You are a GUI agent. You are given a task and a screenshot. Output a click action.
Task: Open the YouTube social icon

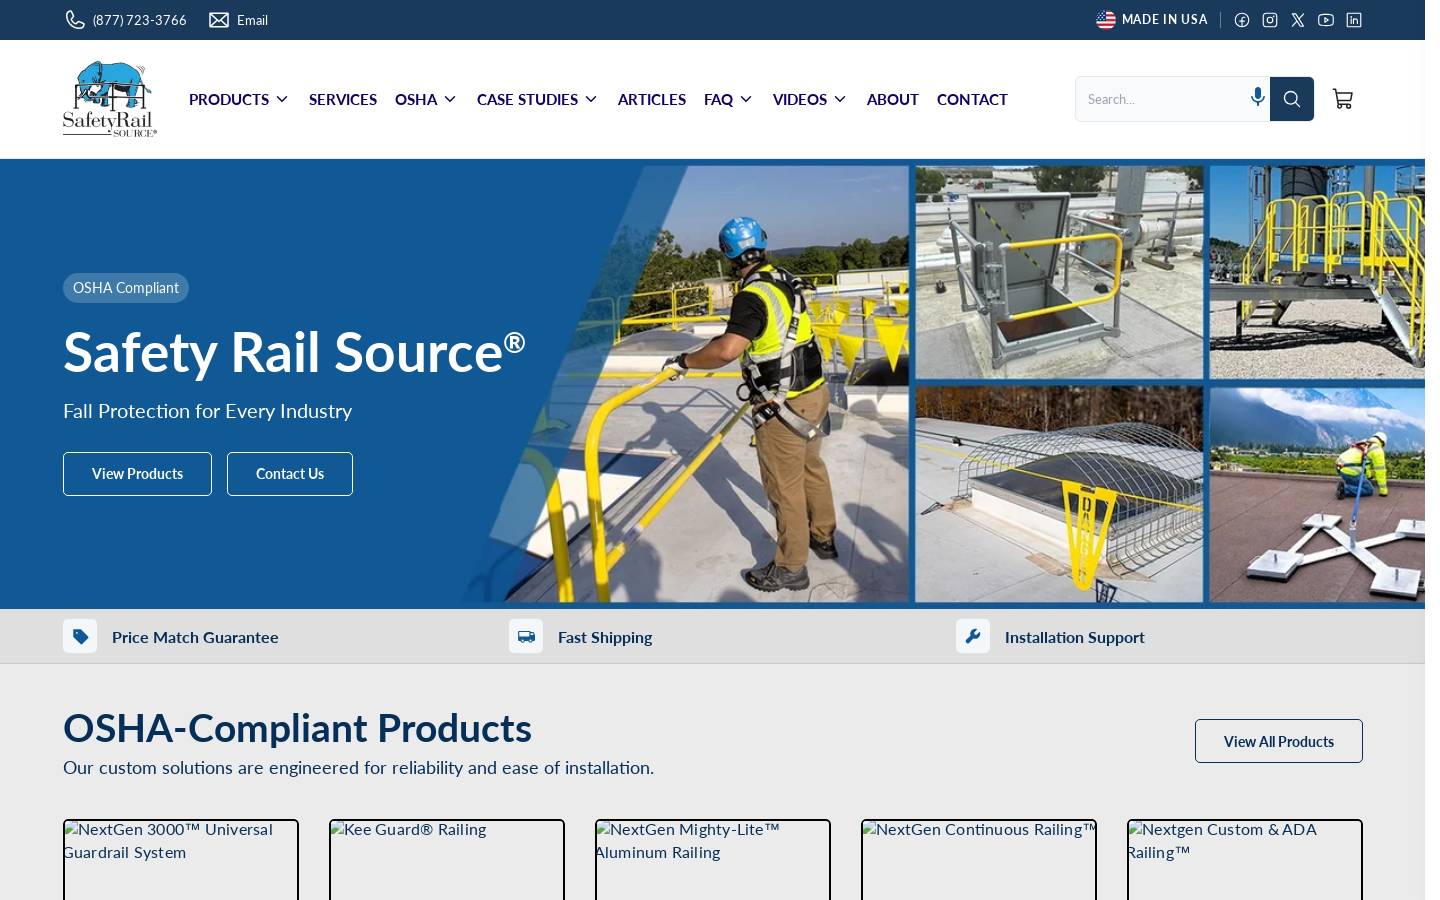pyautogui.click(x=1326, y=20)
